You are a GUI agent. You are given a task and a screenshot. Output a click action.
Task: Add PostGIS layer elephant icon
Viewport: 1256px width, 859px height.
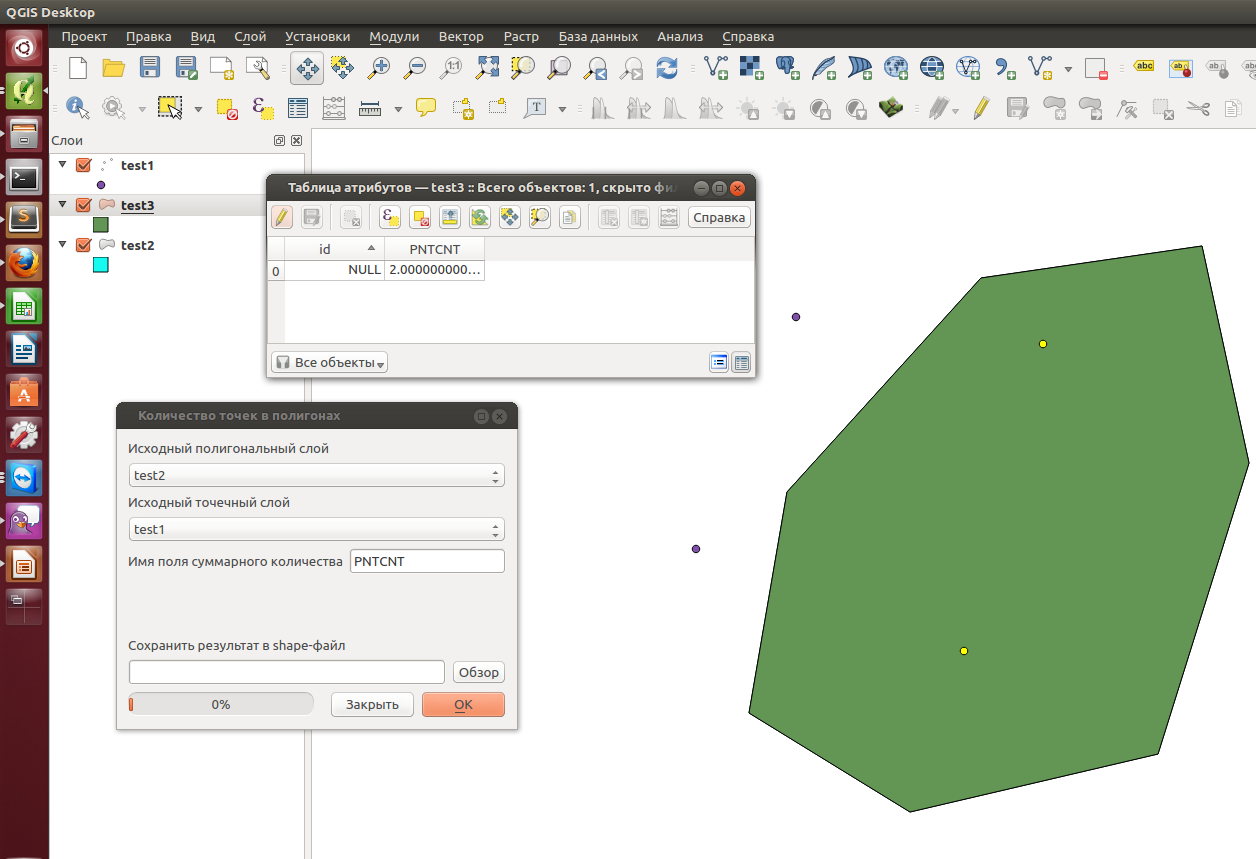coord(788,68)
